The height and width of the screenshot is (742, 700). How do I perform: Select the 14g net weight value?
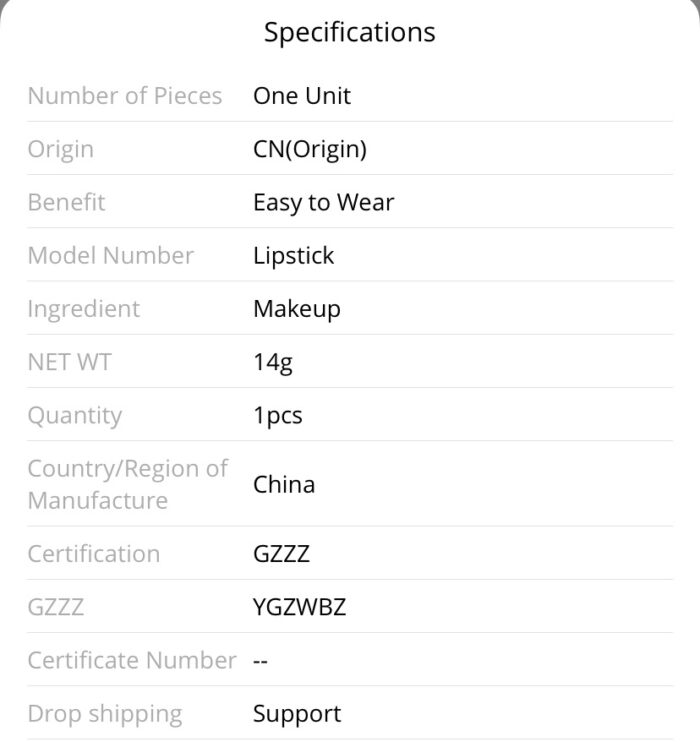[273, 362]
